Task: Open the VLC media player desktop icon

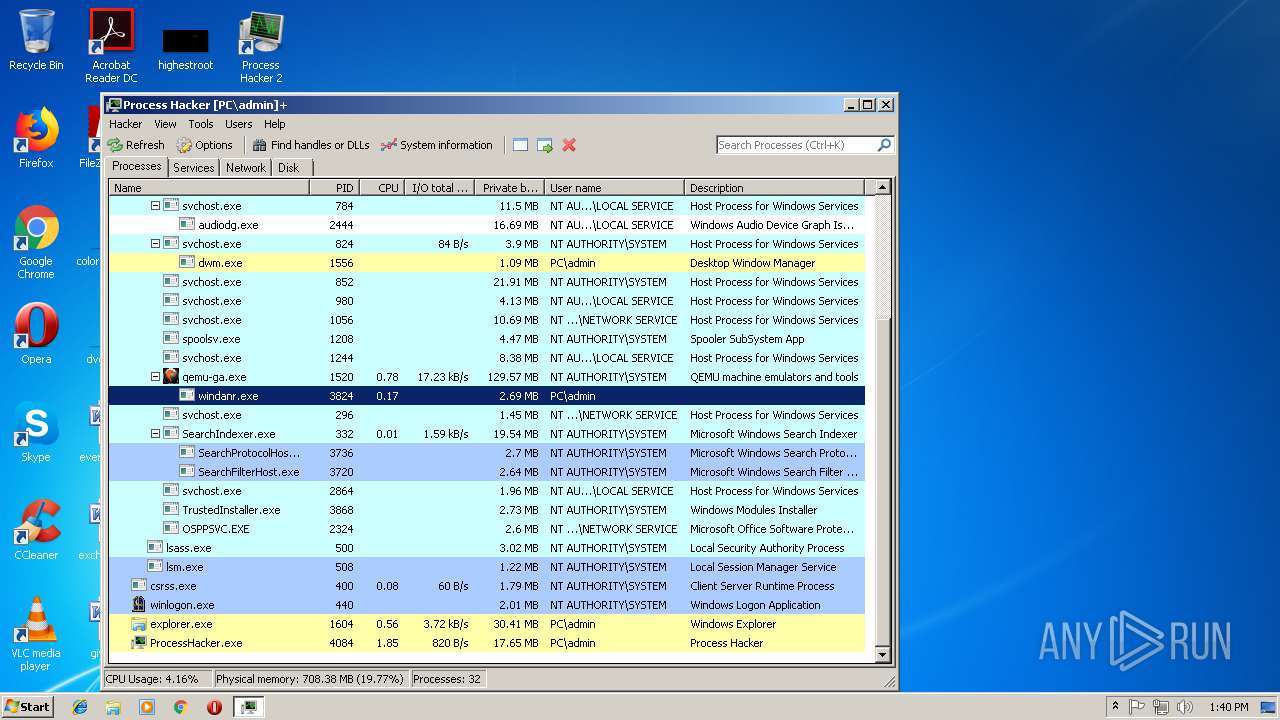Action: pyautogui.click(x=36, y=635)
